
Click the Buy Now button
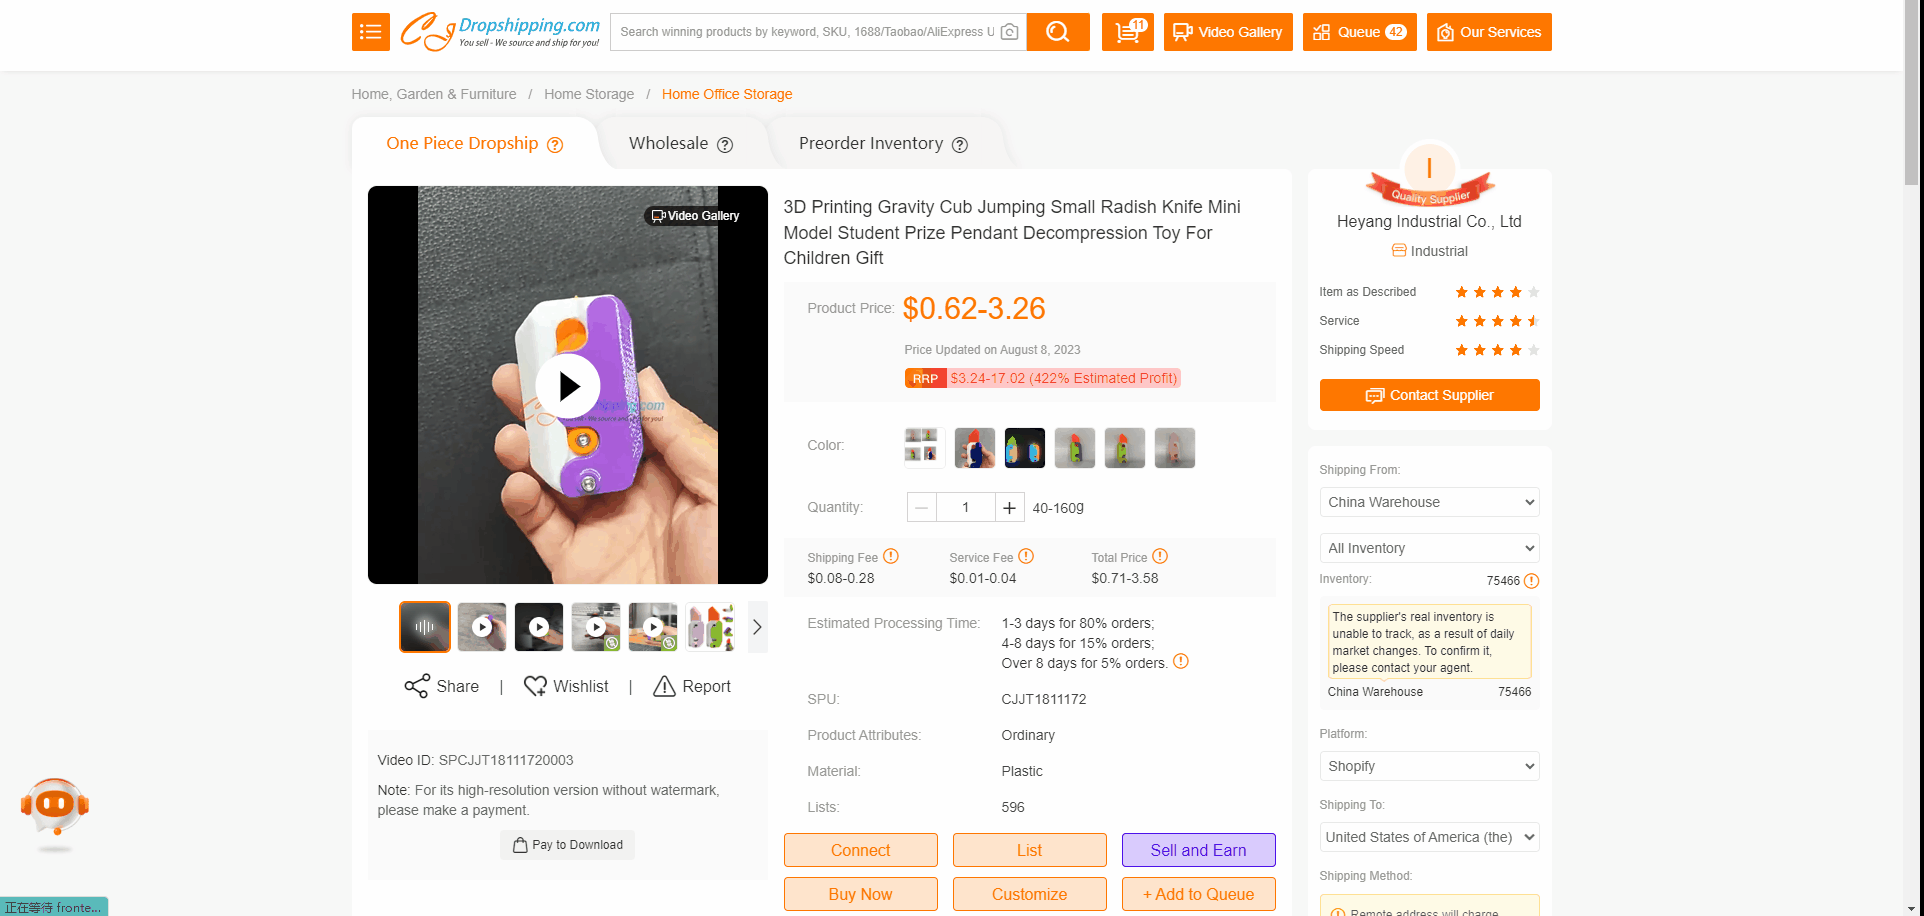860,894
